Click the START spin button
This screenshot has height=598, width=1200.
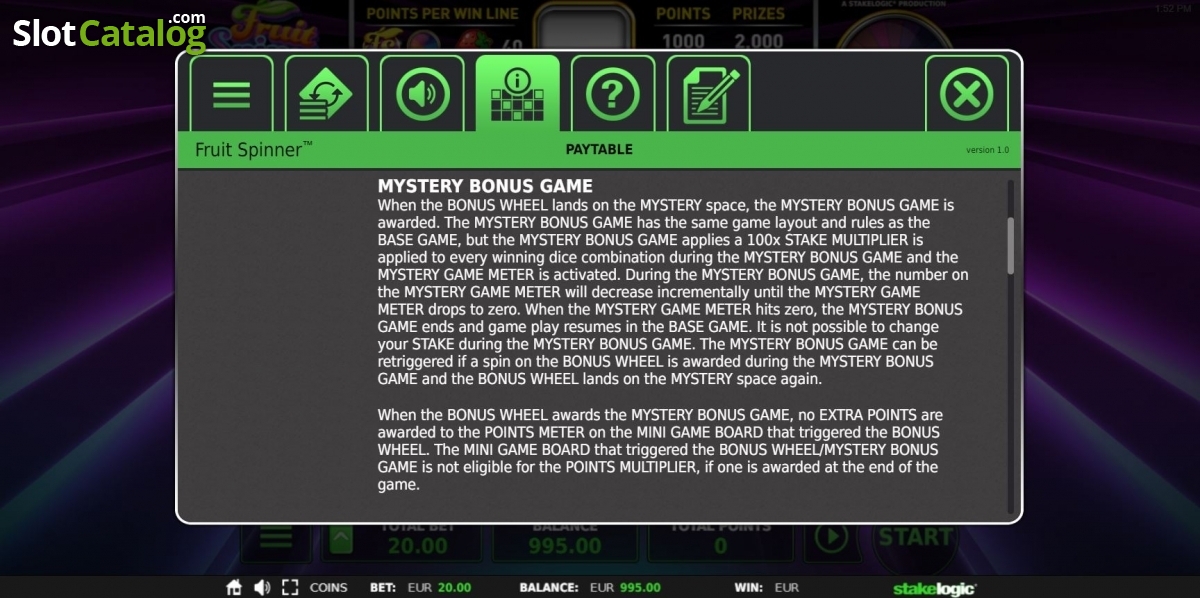pyautogui.click(x=915, y=537)
